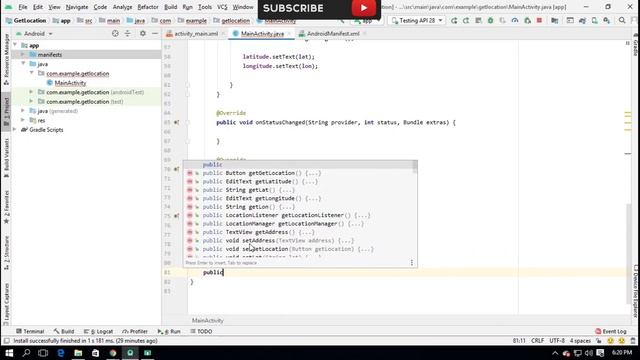
Task: Collapse the app module node
Action: (x=16, y=45)
